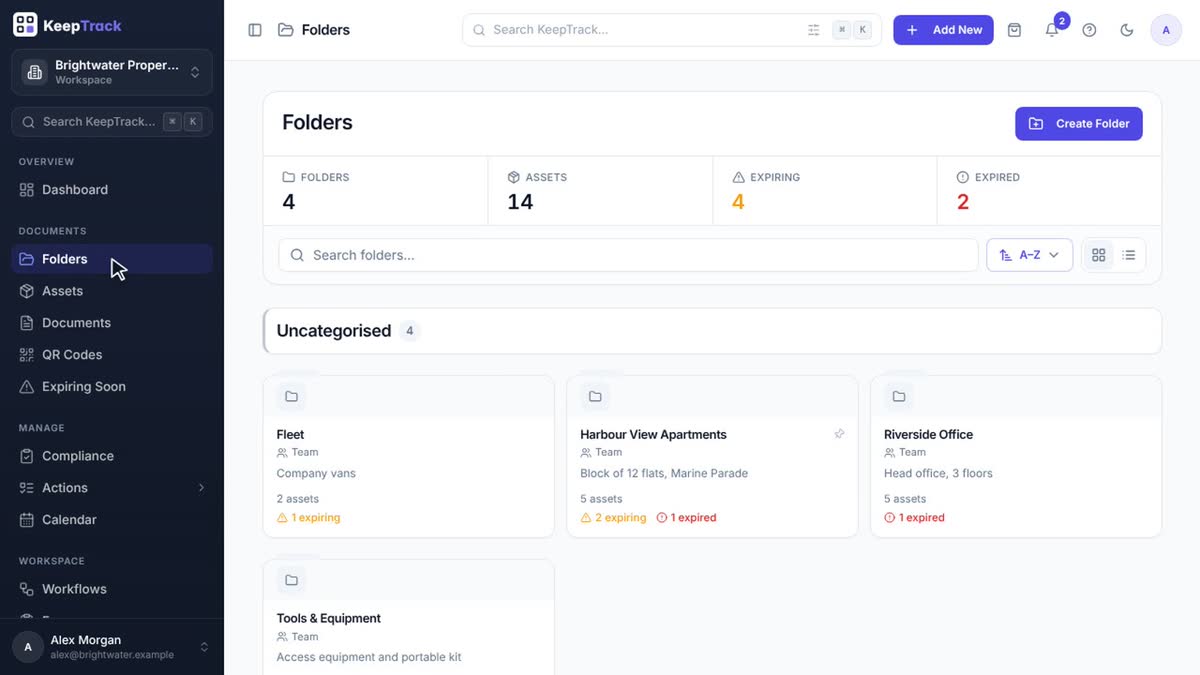Switch to list view layout

tap(1129, 255)
